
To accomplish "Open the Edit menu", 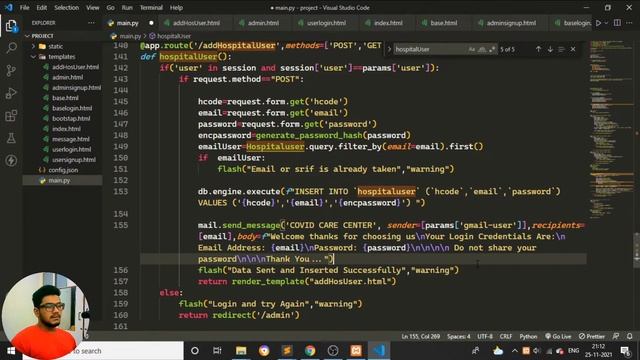I will [x=42, y=8].
